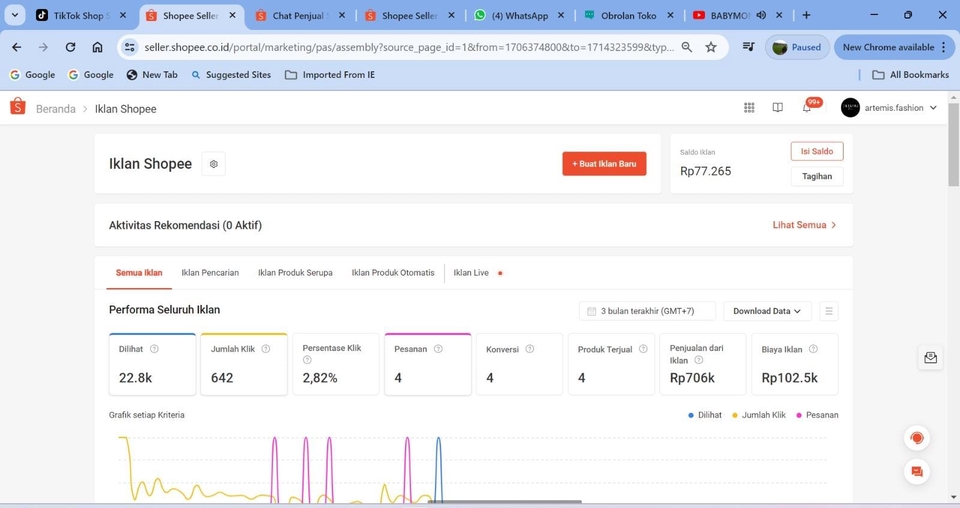Viewport: 960px width, 508px height.
Task: Click the help icon under Persentase Klik
Action: click(307, 360)
